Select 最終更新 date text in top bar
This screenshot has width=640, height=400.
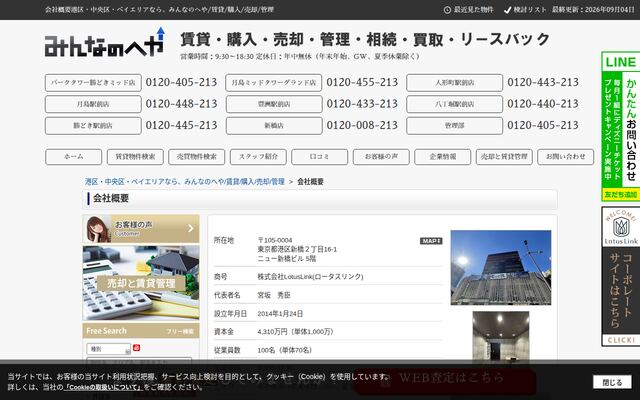tap(593, 9)
